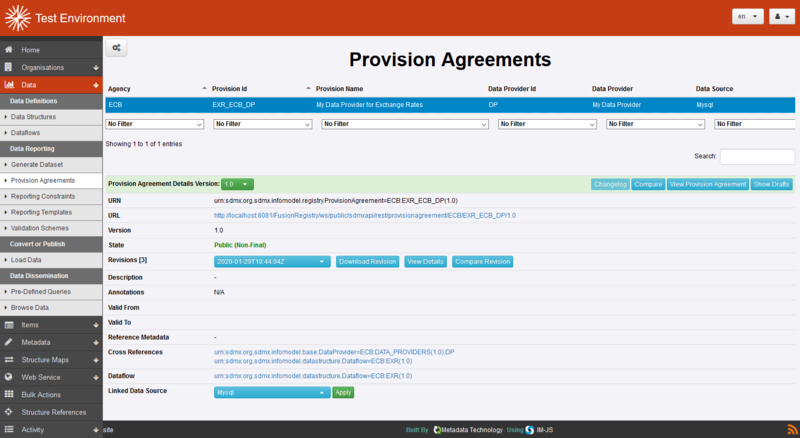800x438 pixels.
Task: Open the en language dropdown
Action: coord(747,17)
